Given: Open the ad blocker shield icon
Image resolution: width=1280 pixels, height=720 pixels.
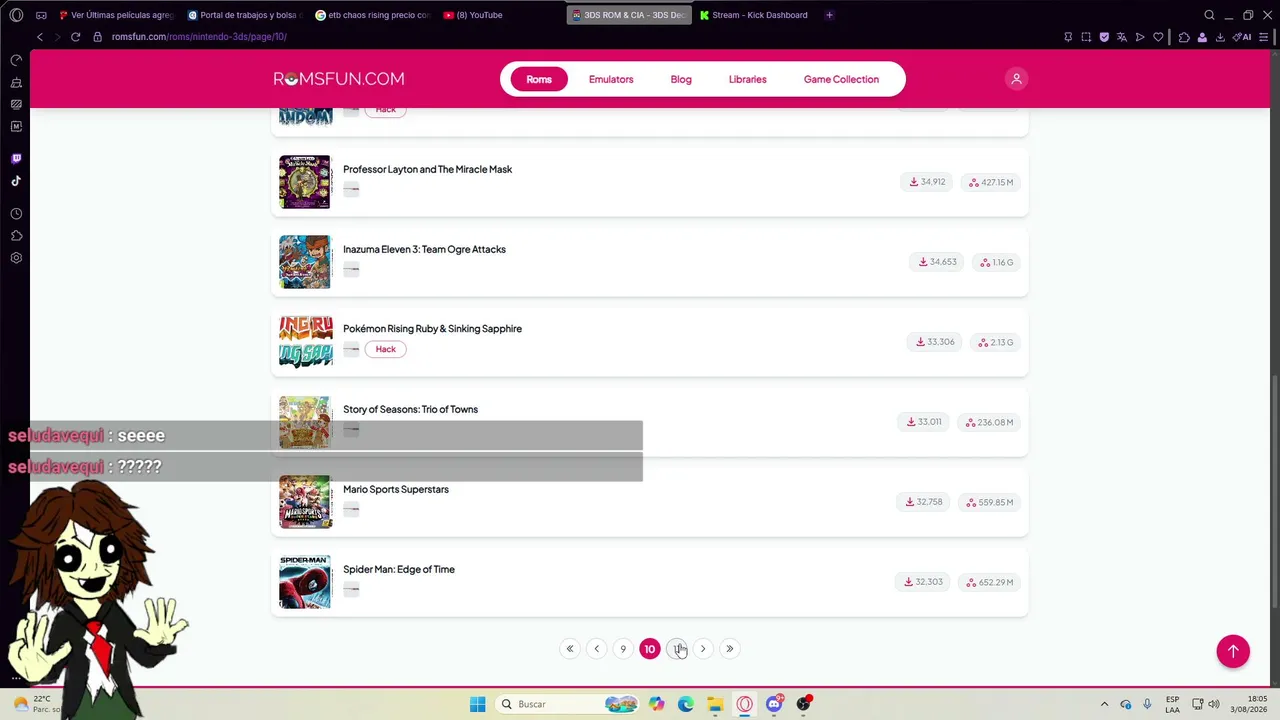Looking at the screenshot, I should tap(1104, 37).
